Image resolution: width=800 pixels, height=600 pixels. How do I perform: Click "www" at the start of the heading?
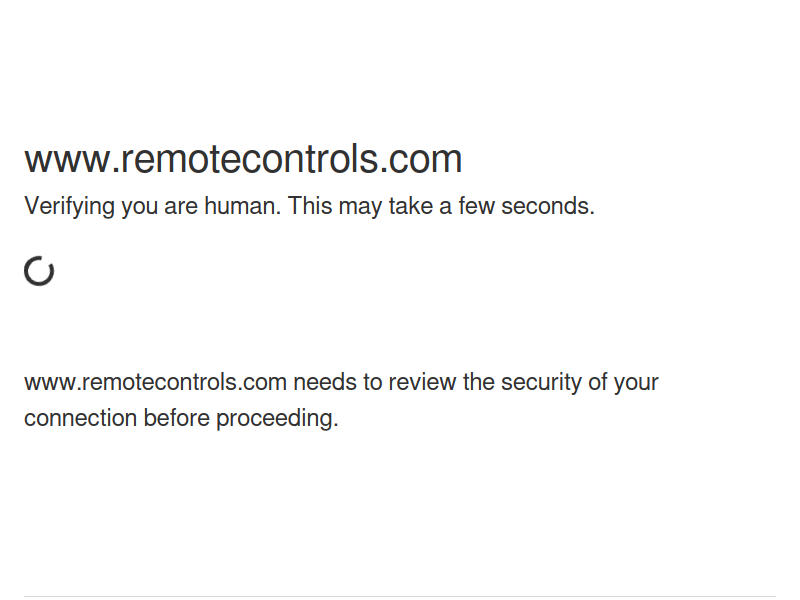67,159
